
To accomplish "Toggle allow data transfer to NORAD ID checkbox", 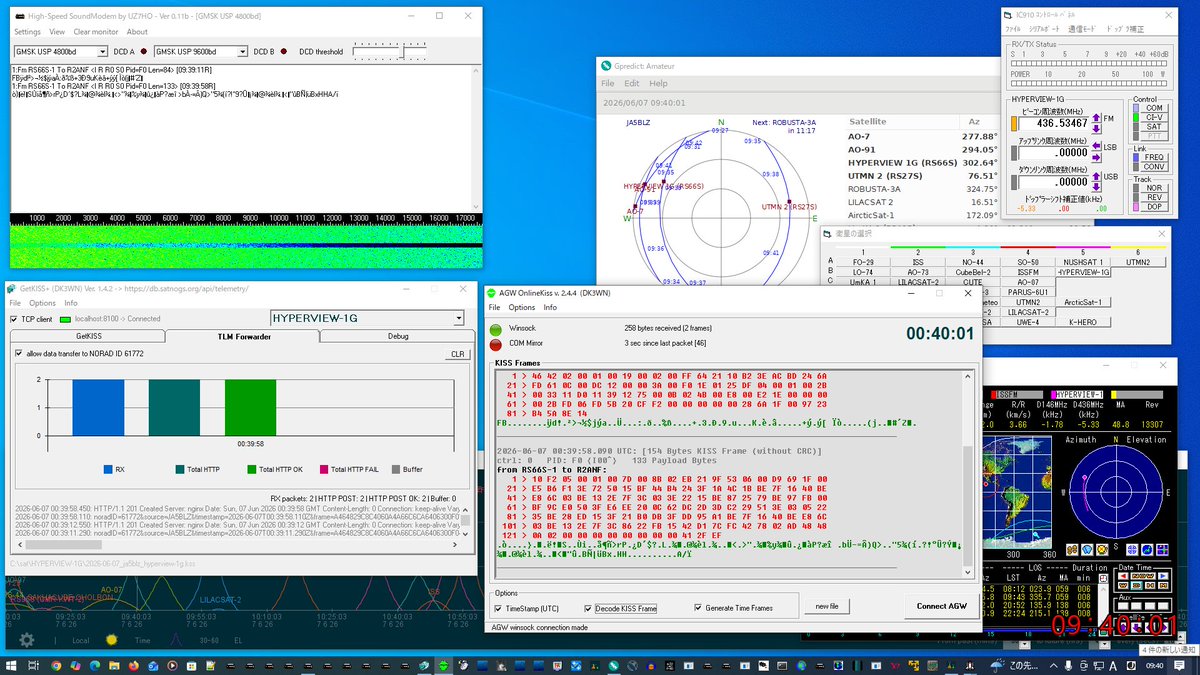I will point(18,353).
